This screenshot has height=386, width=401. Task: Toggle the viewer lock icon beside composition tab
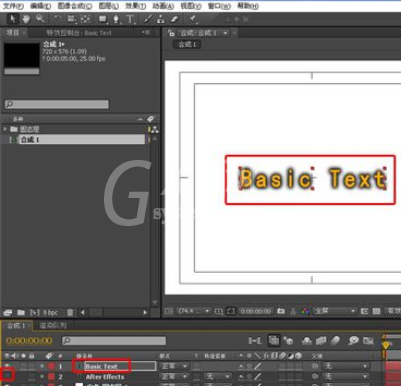pyautogui.click(x=171, y=33)
